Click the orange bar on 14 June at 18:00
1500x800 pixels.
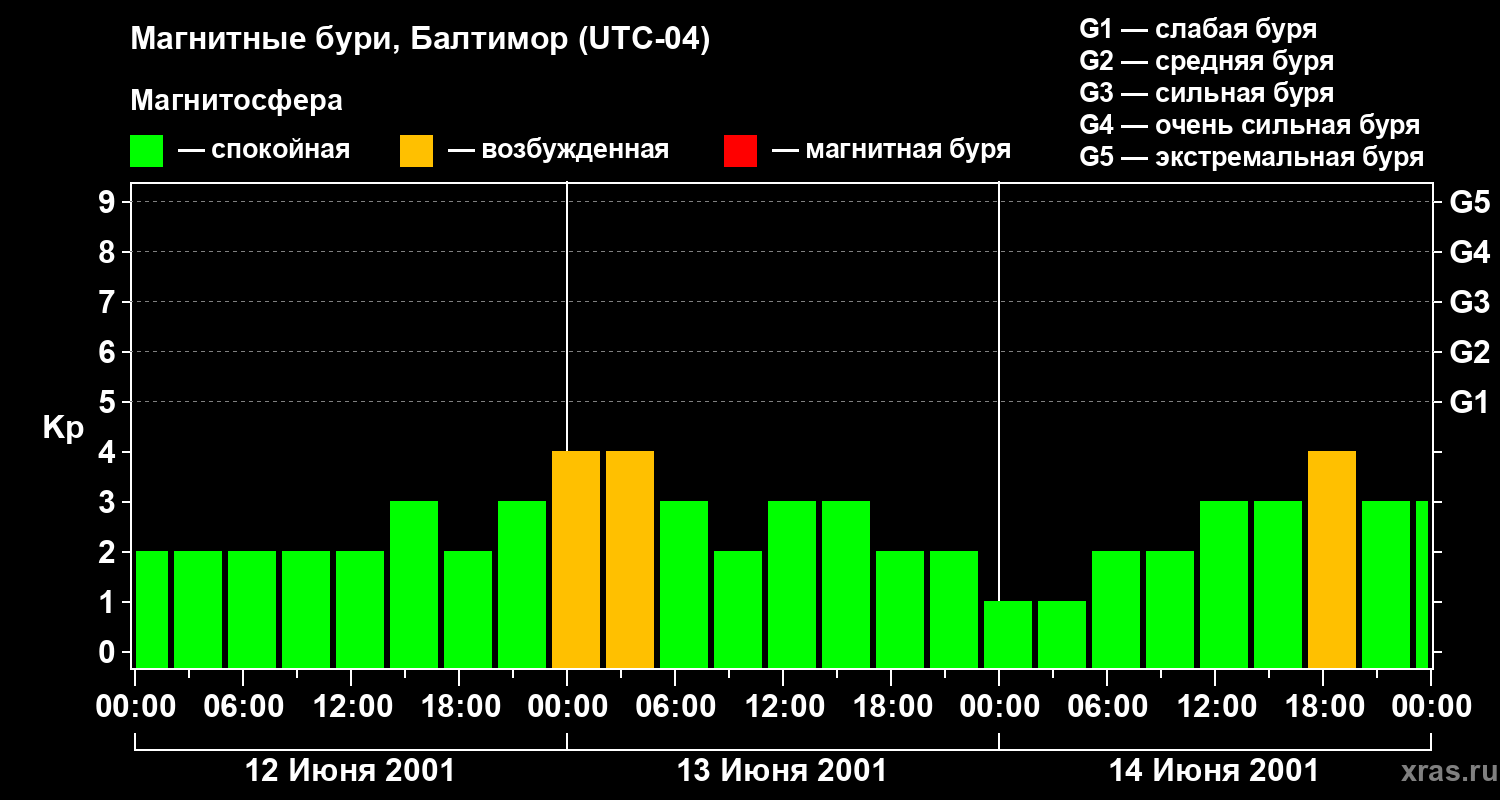(x=1332, y=559)
